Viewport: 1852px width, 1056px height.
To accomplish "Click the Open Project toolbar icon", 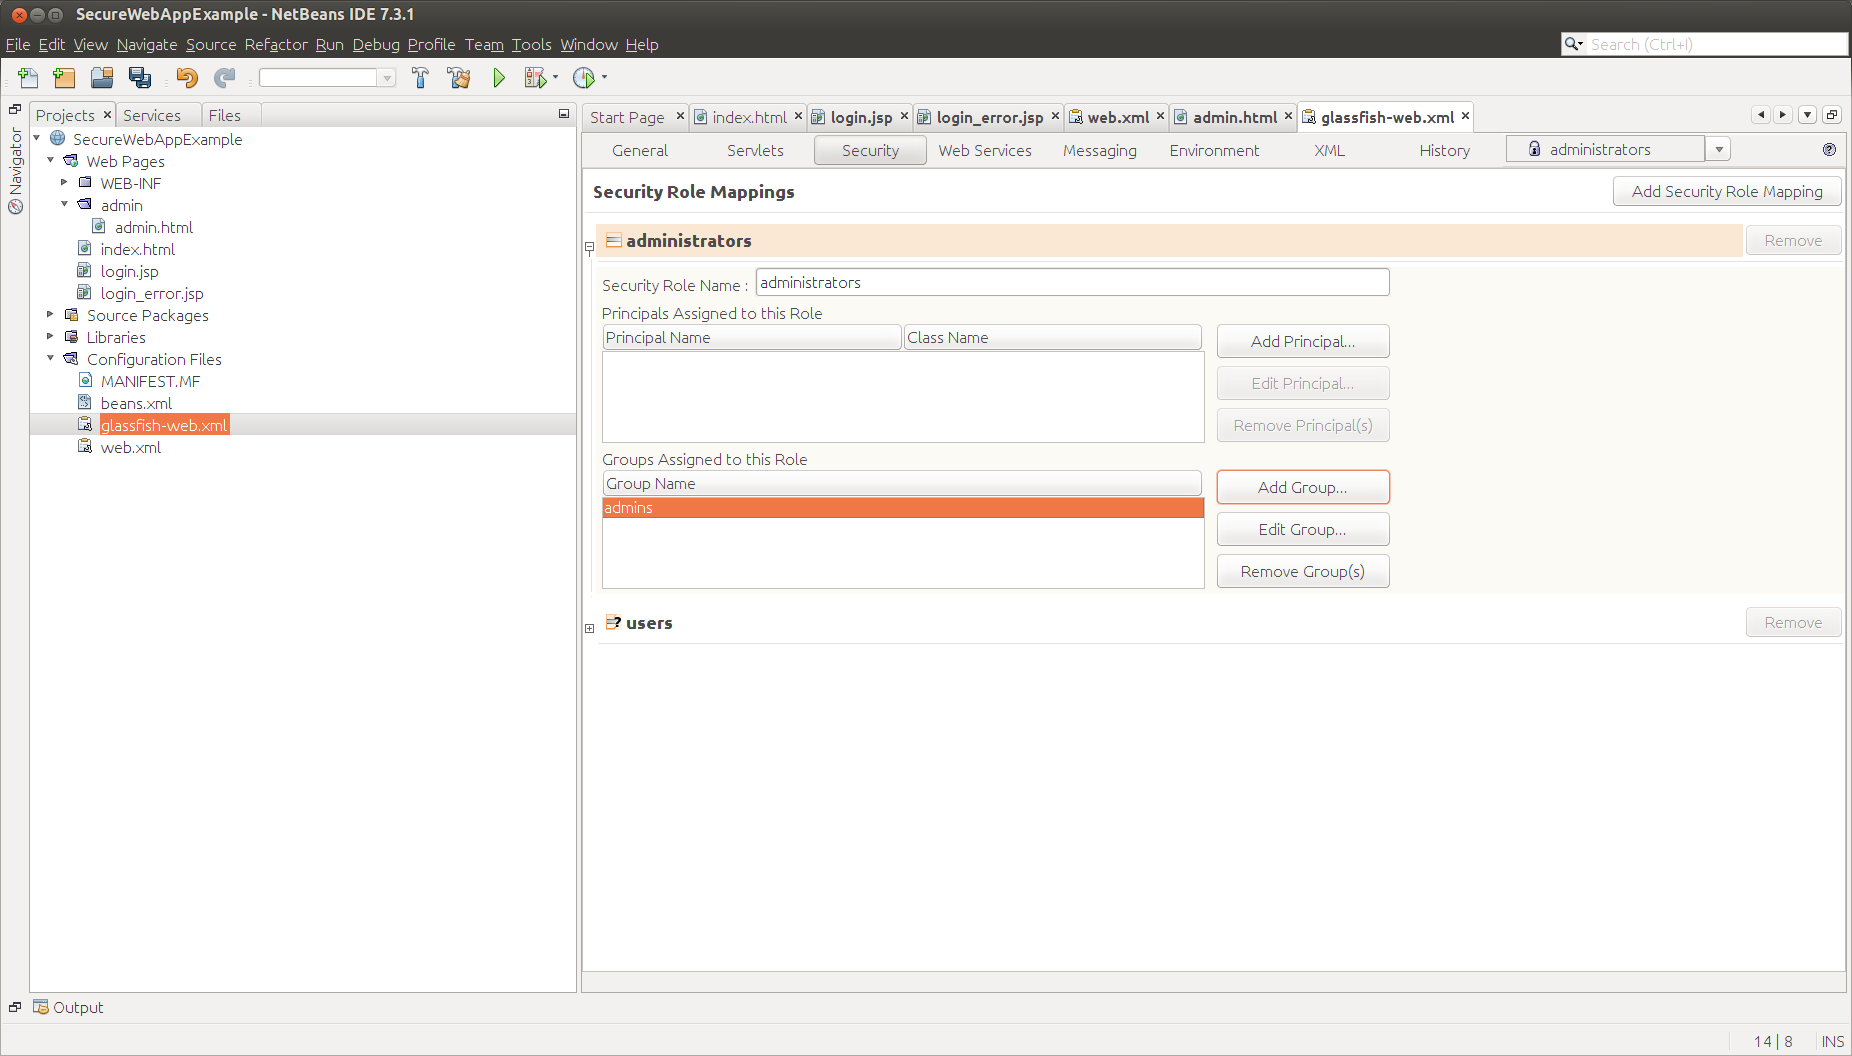I will 102,78.
